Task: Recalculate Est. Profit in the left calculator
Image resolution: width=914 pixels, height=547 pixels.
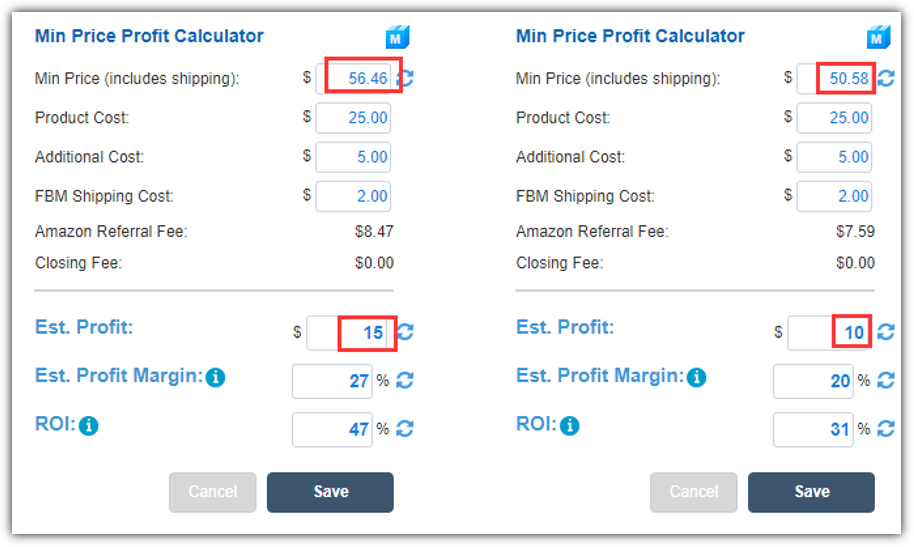Action: pyautogui.click(x=406, y=332)
